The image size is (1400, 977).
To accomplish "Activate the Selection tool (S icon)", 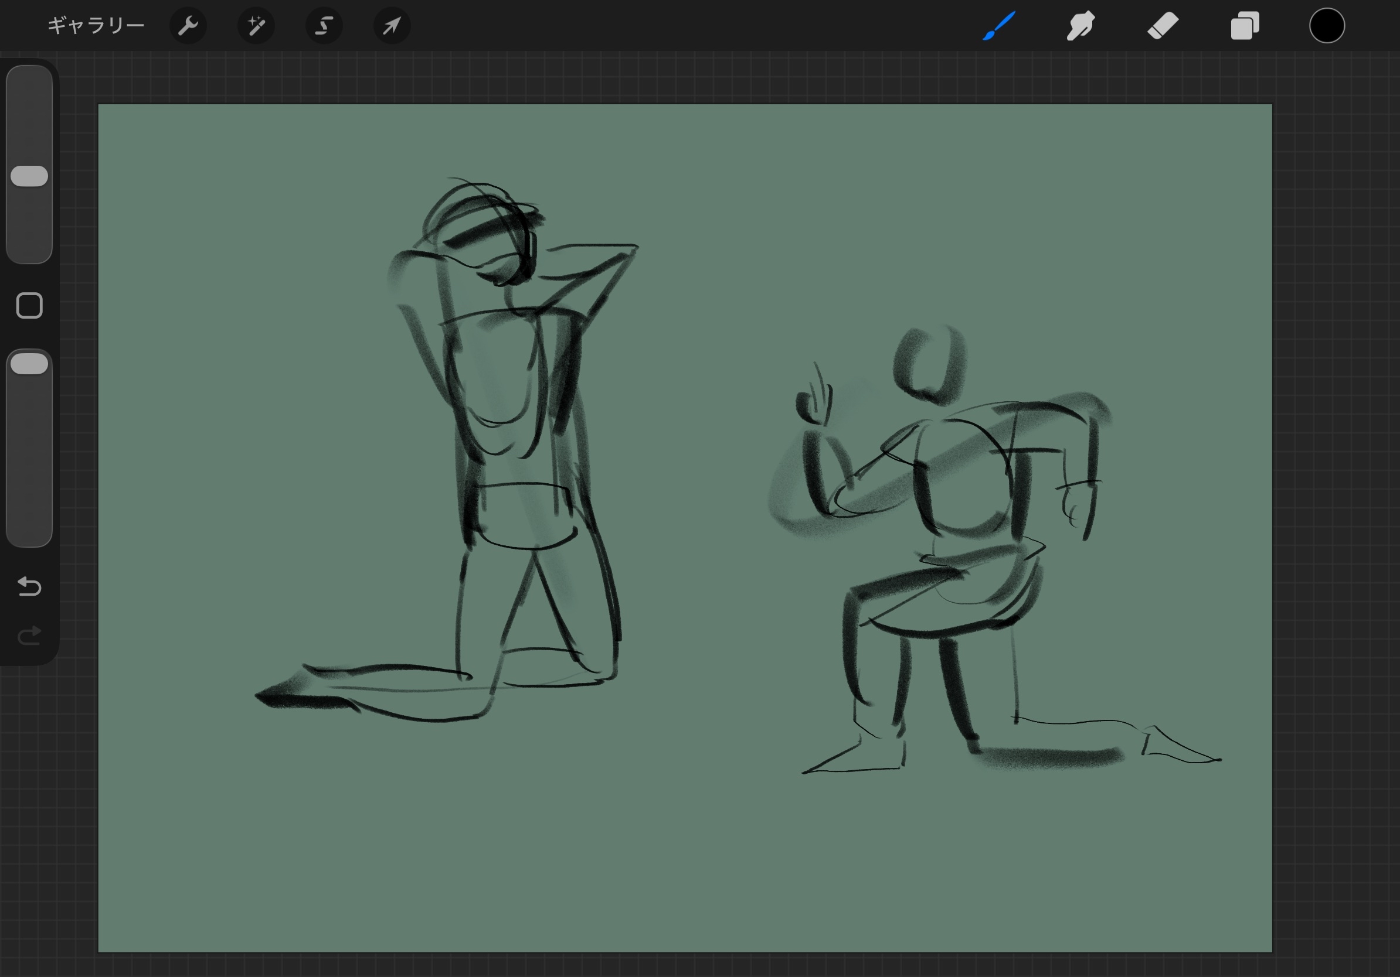I will pyautogui.click(x=324, y=26).
